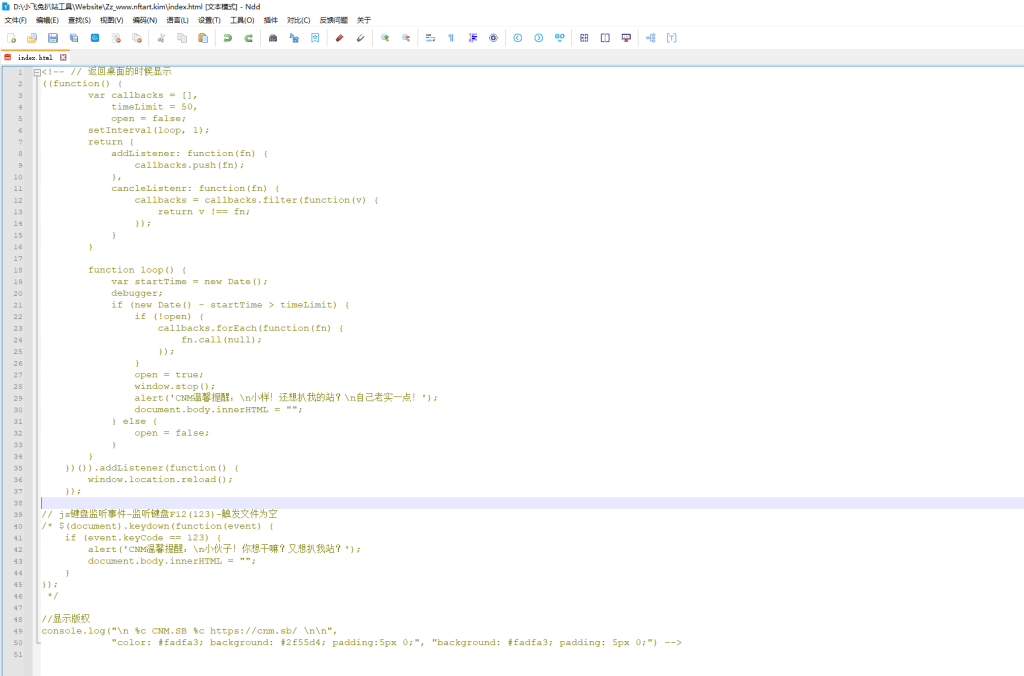The image size is (1024, 676).
Task: Toggle show all characters pilcrow icon
Action: click(x=451, y=38)
